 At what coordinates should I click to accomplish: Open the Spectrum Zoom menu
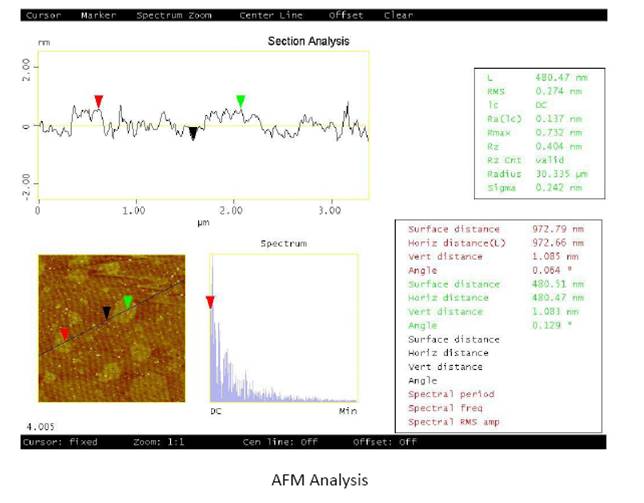pyautogui.click(x=173, y=16)
